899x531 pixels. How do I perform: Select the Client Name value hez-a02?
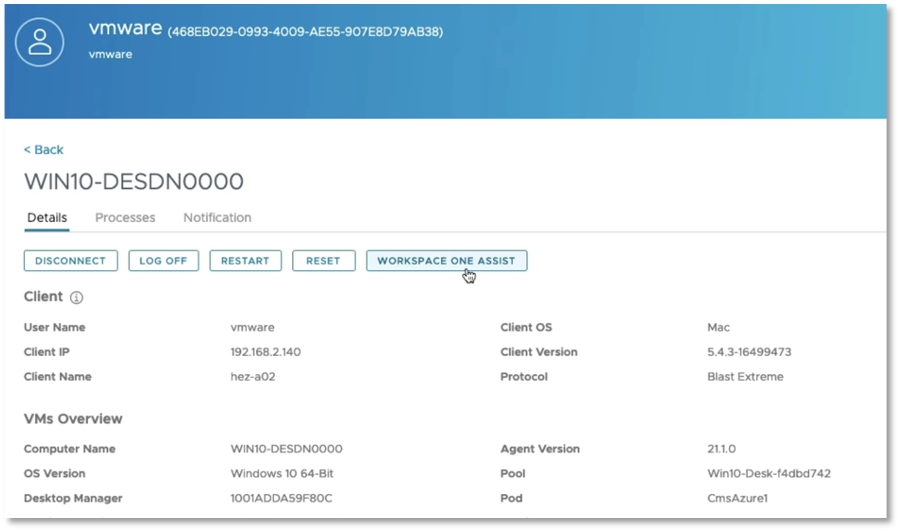tap(253, 377)
